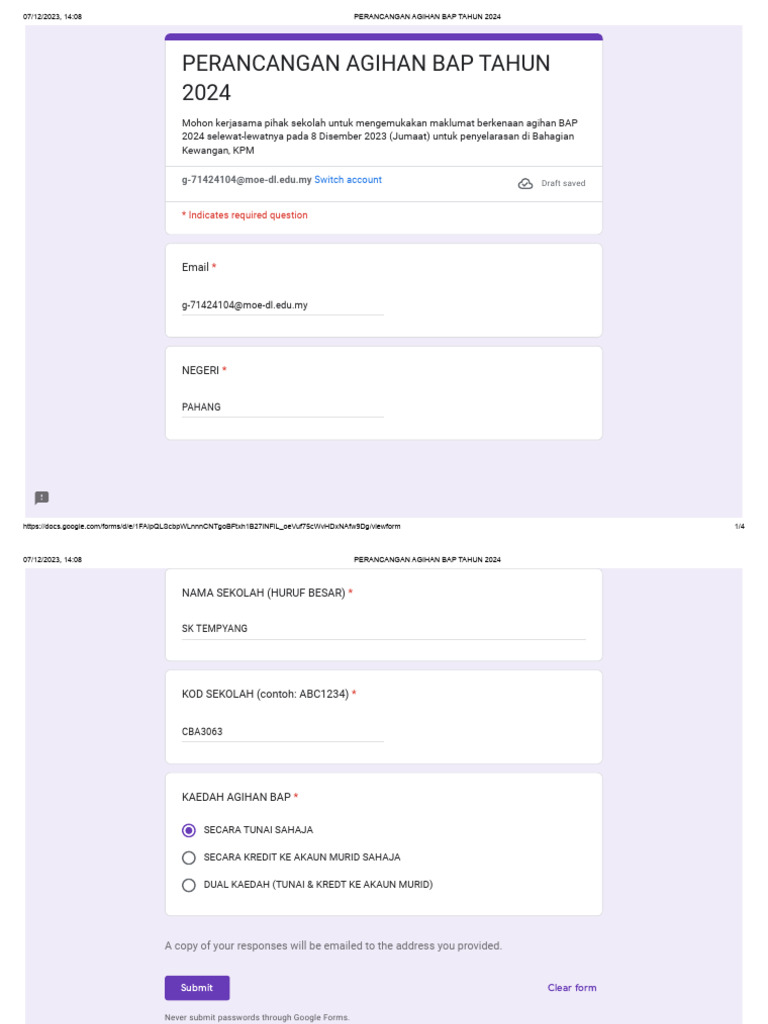The image size is (768, 1024).
Task: Click the form description about Bahagian Kewangan
Action: click(x=378, y=136)
